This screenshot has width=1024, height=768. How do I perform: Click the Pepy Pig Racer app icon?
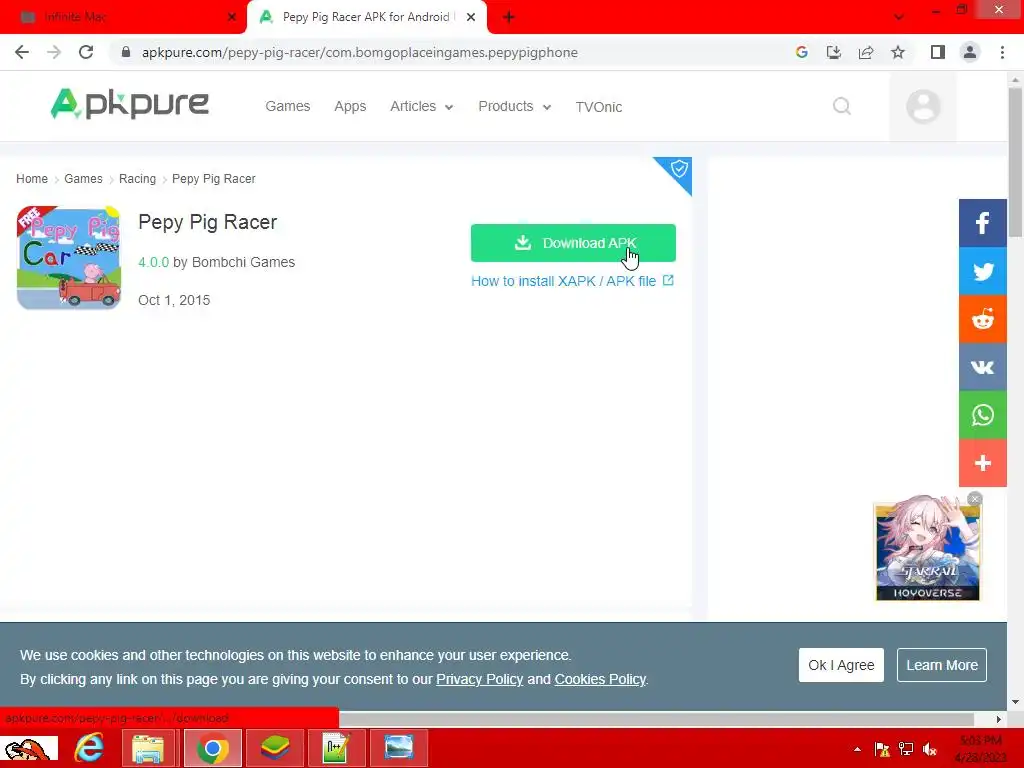(69, 258)
